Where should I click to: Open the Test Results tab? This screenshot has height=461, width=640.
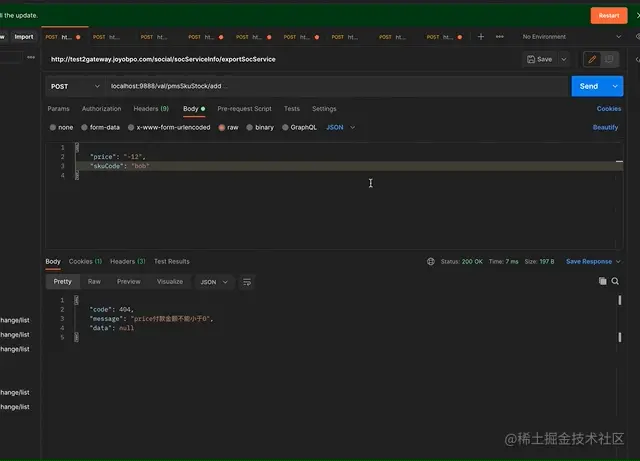[171, 261]
